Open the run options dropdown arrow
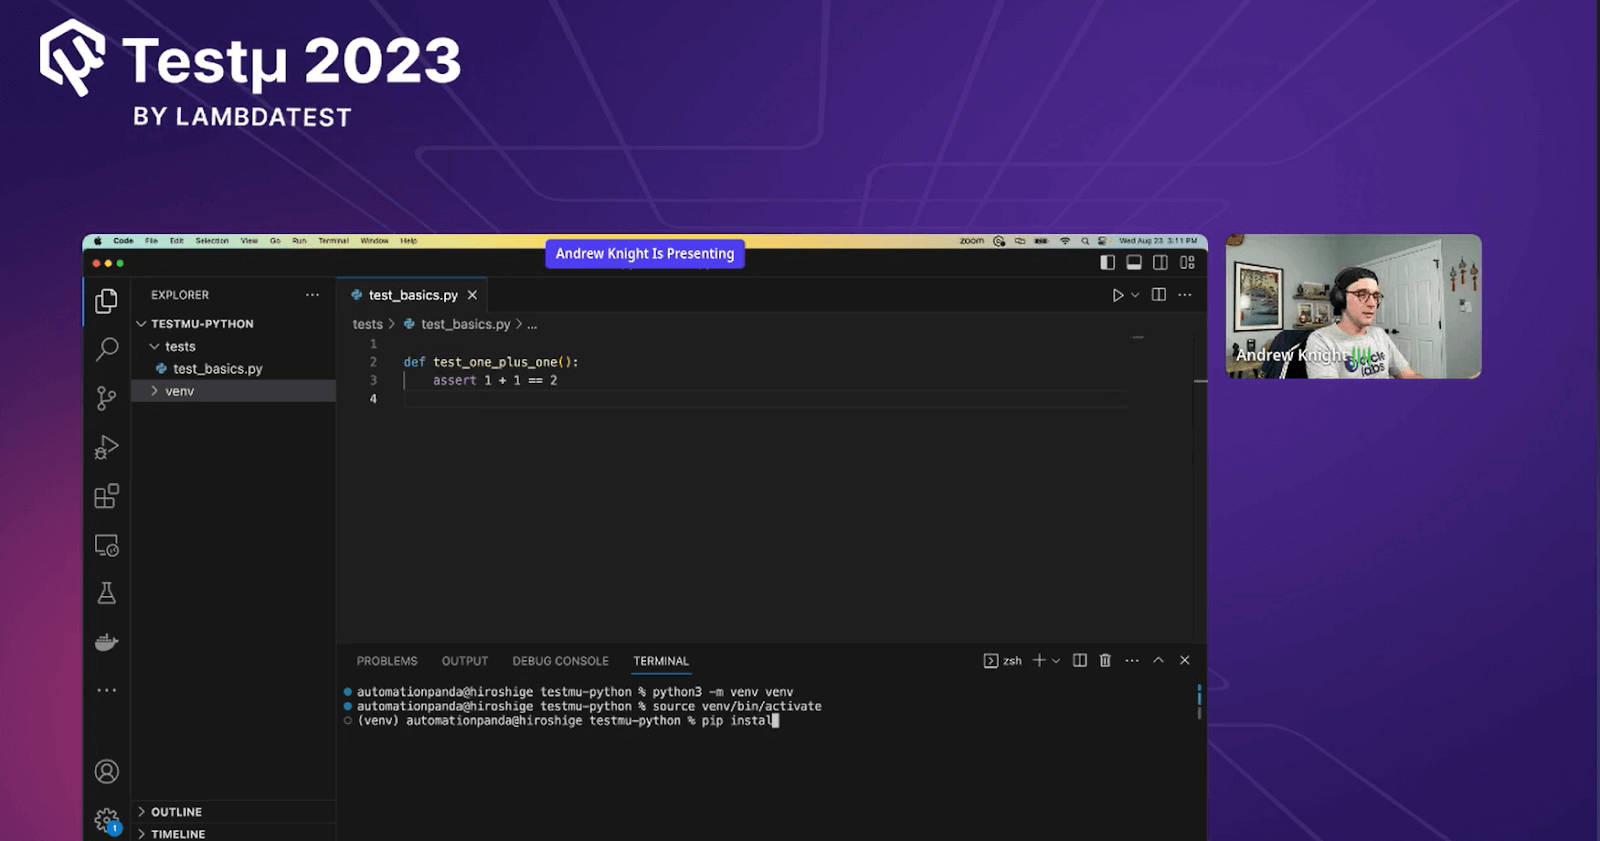 pyautogui.click(x=1135, y=295)
